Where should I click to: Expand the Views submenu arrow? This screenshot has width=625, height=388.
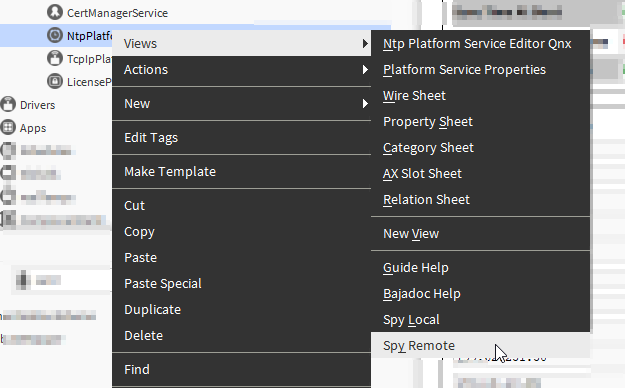[x=365, y=43]
